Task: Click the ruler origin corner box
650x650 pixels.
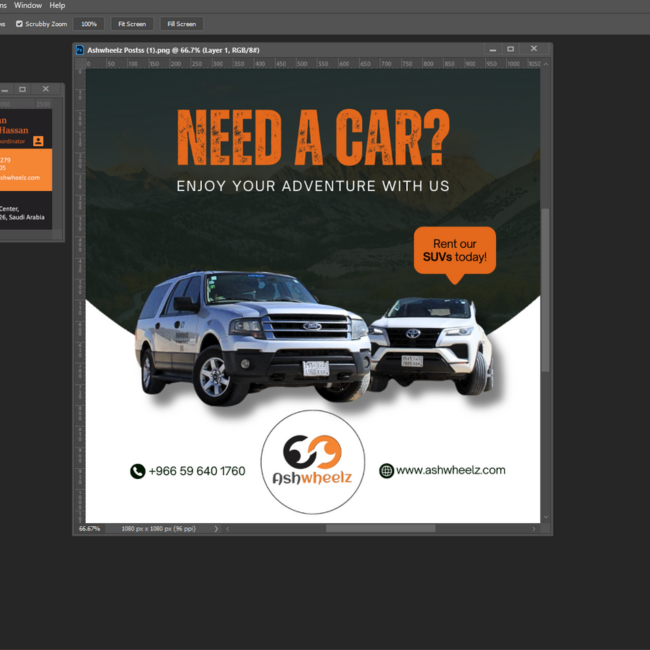Action: 80,63
